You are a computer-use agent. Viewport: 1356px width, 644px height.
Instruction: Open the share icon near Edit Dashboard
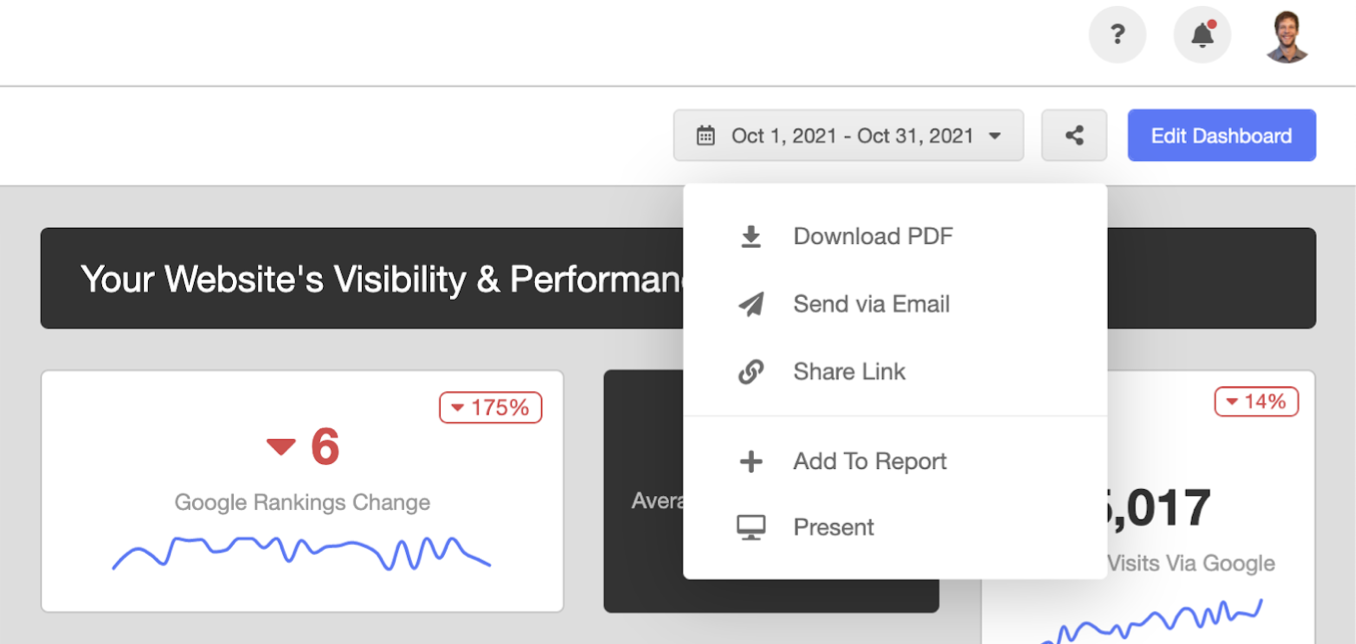click(1074, 135)
